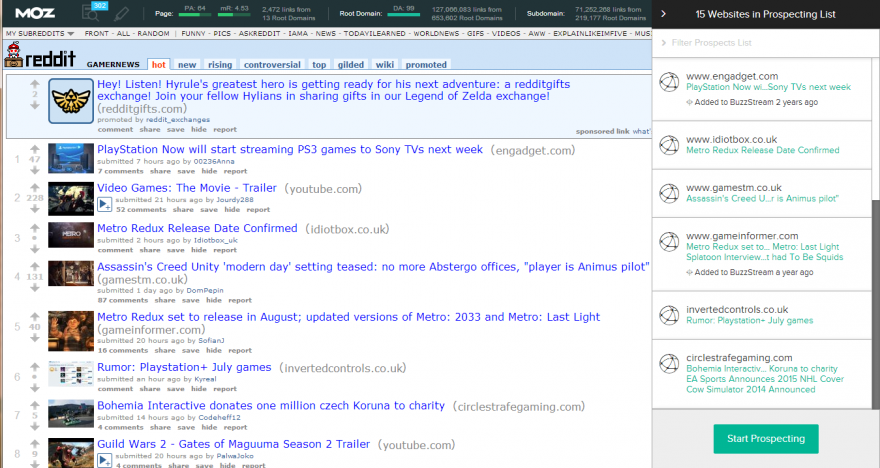
Task: Click the reddit alien logo
Action: click(13, 55)
